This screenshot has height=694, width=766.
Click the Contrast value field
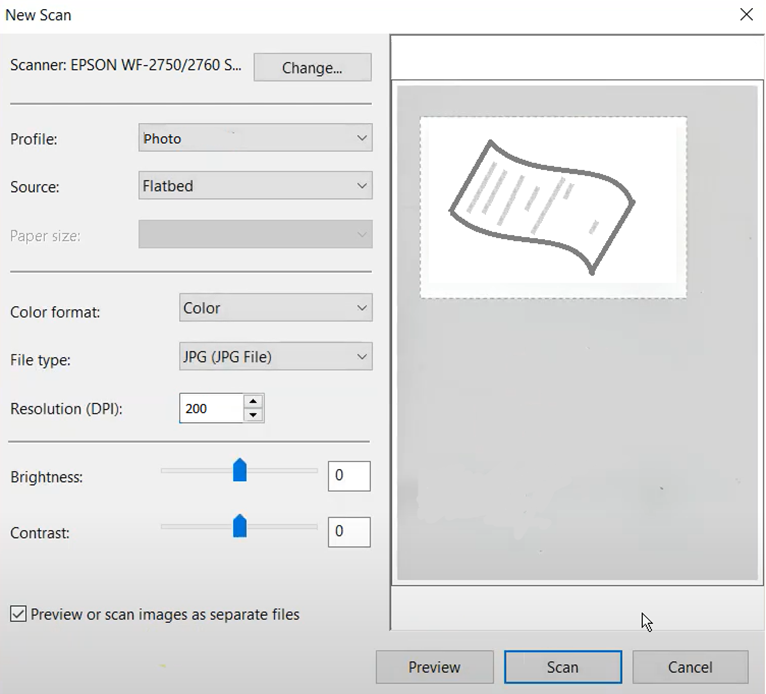(349, 532)
